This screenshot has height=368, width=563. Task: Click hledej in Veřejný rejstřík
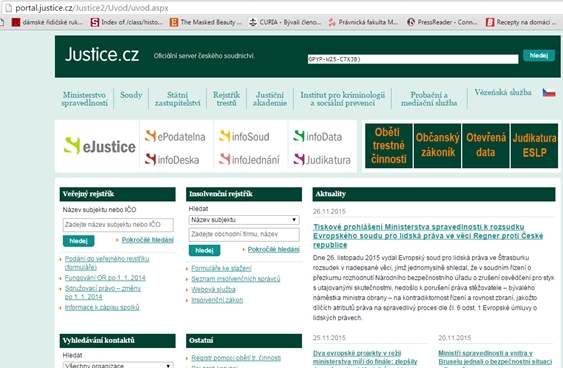pos(78,241)
